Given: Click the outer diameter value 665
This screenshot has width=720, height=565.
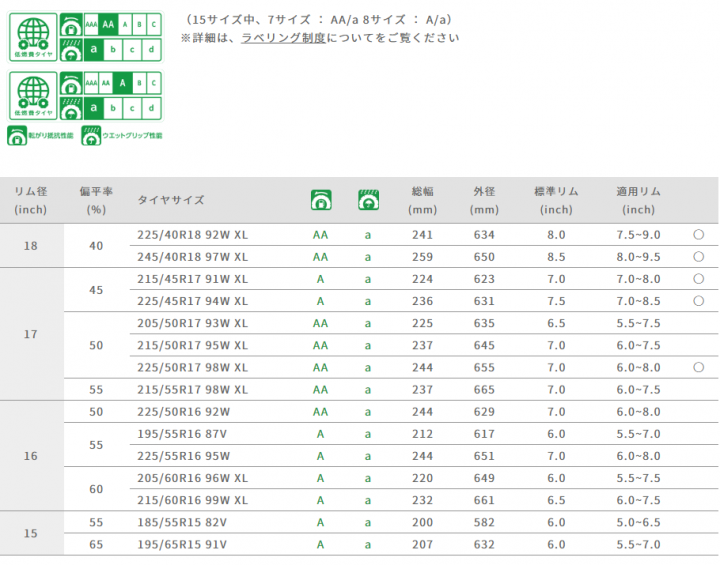Looking at the screenshot, I should 484,390.
